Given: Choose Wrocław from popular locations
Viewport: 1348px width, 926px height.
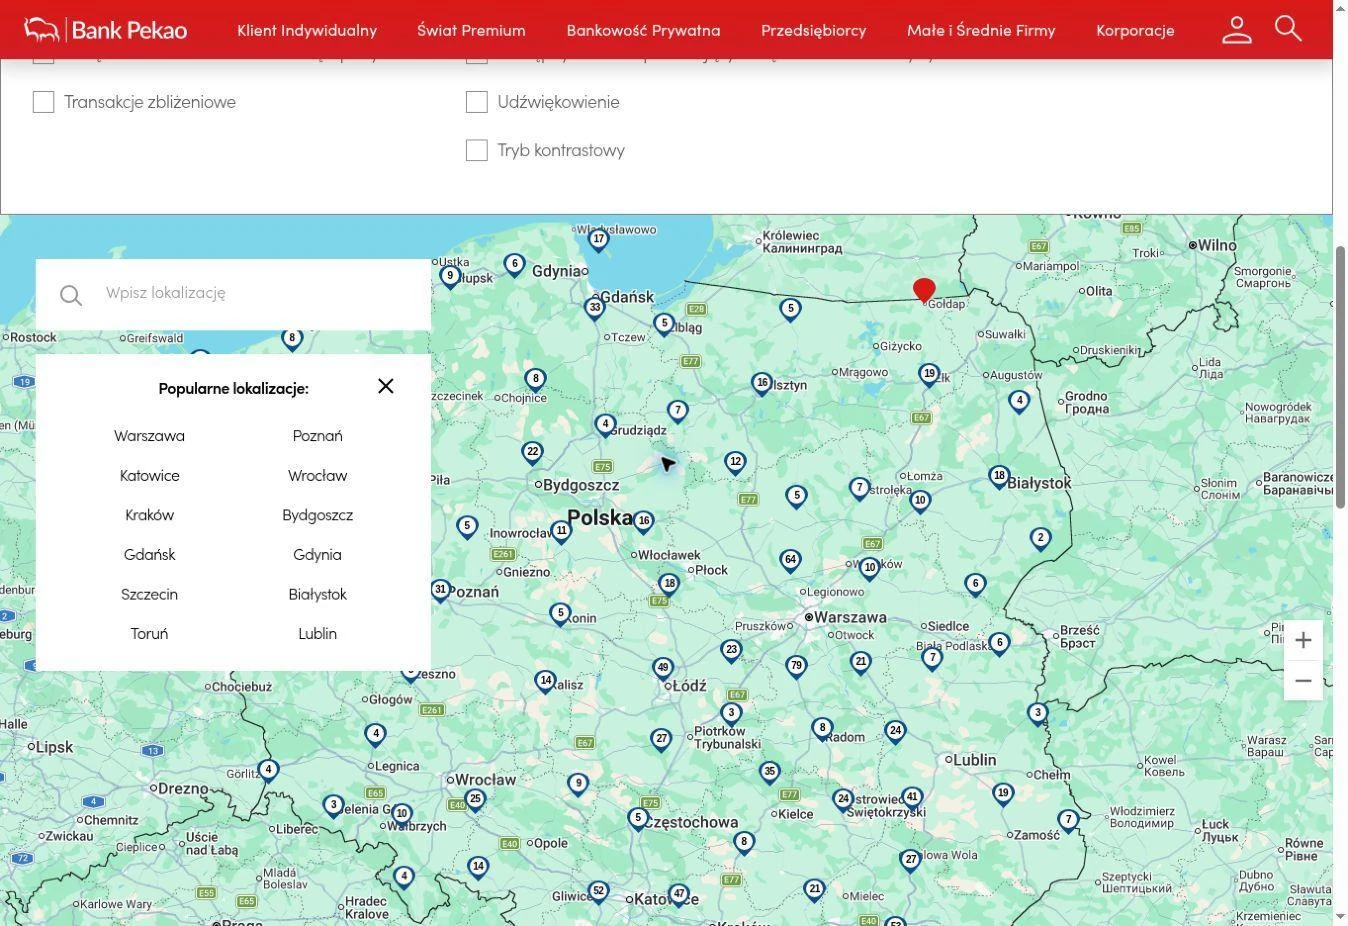Looking at the screenshot, I should pyautogui.click(x=317, y=476).
